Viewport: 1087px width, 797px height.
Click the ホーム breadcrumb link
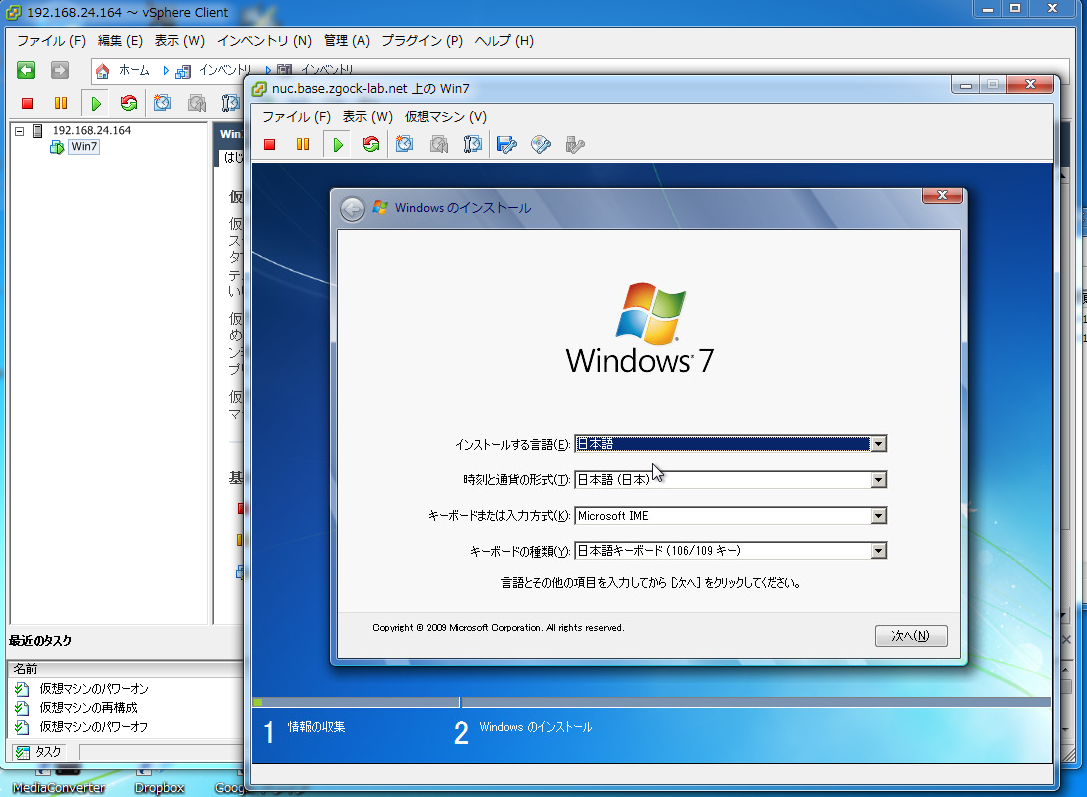(x=134, y=70)
